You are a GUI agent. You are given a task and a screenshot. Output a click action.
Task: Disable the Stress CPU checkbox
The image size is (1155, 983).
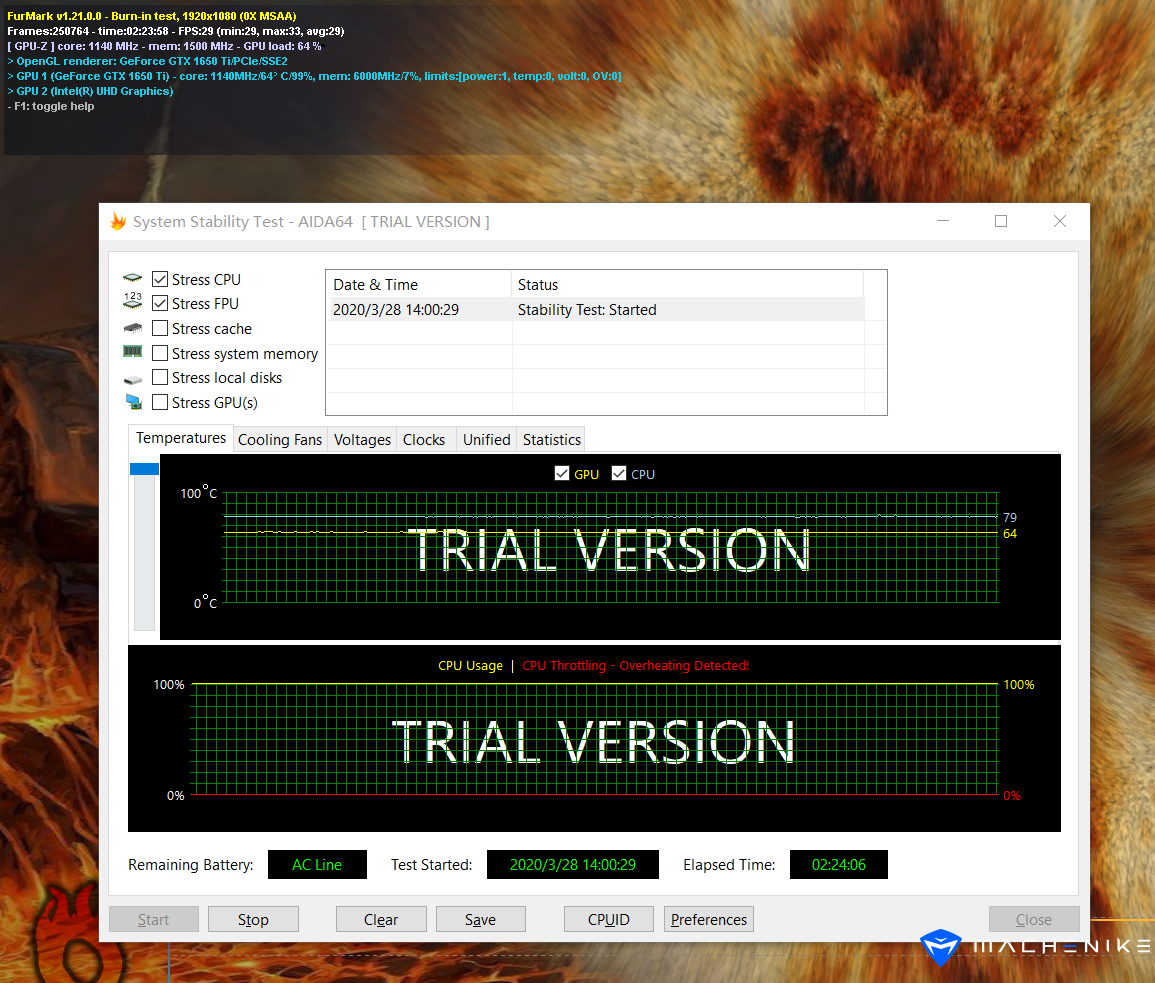coord(160,279)
